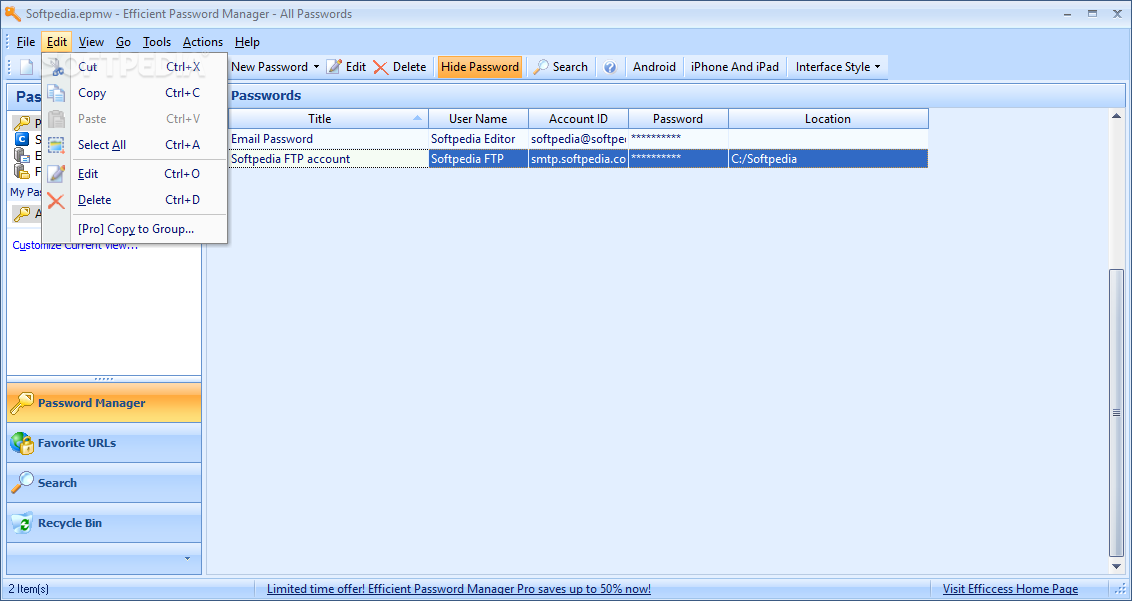The image size is (1132, 601).
Task: Open the Go menu
Action: click(123, 42)
